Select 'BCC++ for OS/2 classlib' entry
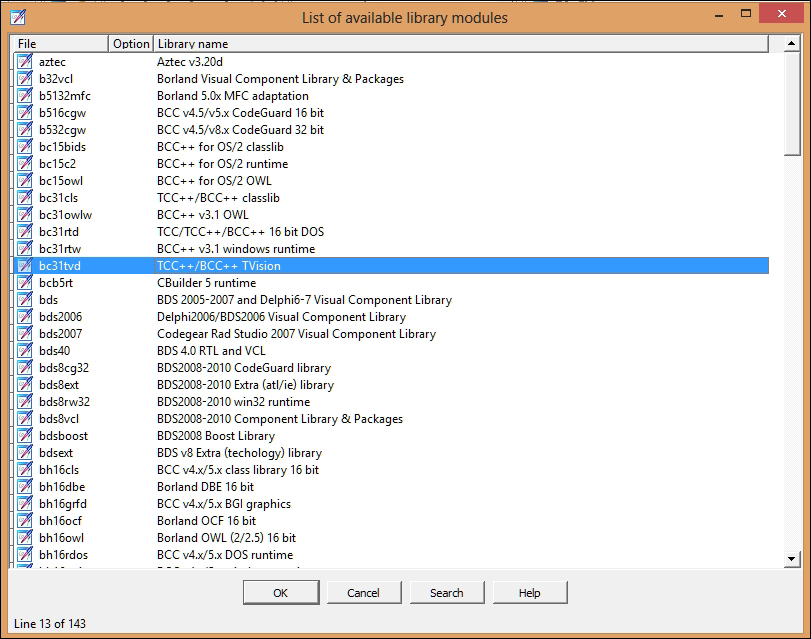Image resolution: width=811 pixels, height=639 pixels. pos(220,147)
